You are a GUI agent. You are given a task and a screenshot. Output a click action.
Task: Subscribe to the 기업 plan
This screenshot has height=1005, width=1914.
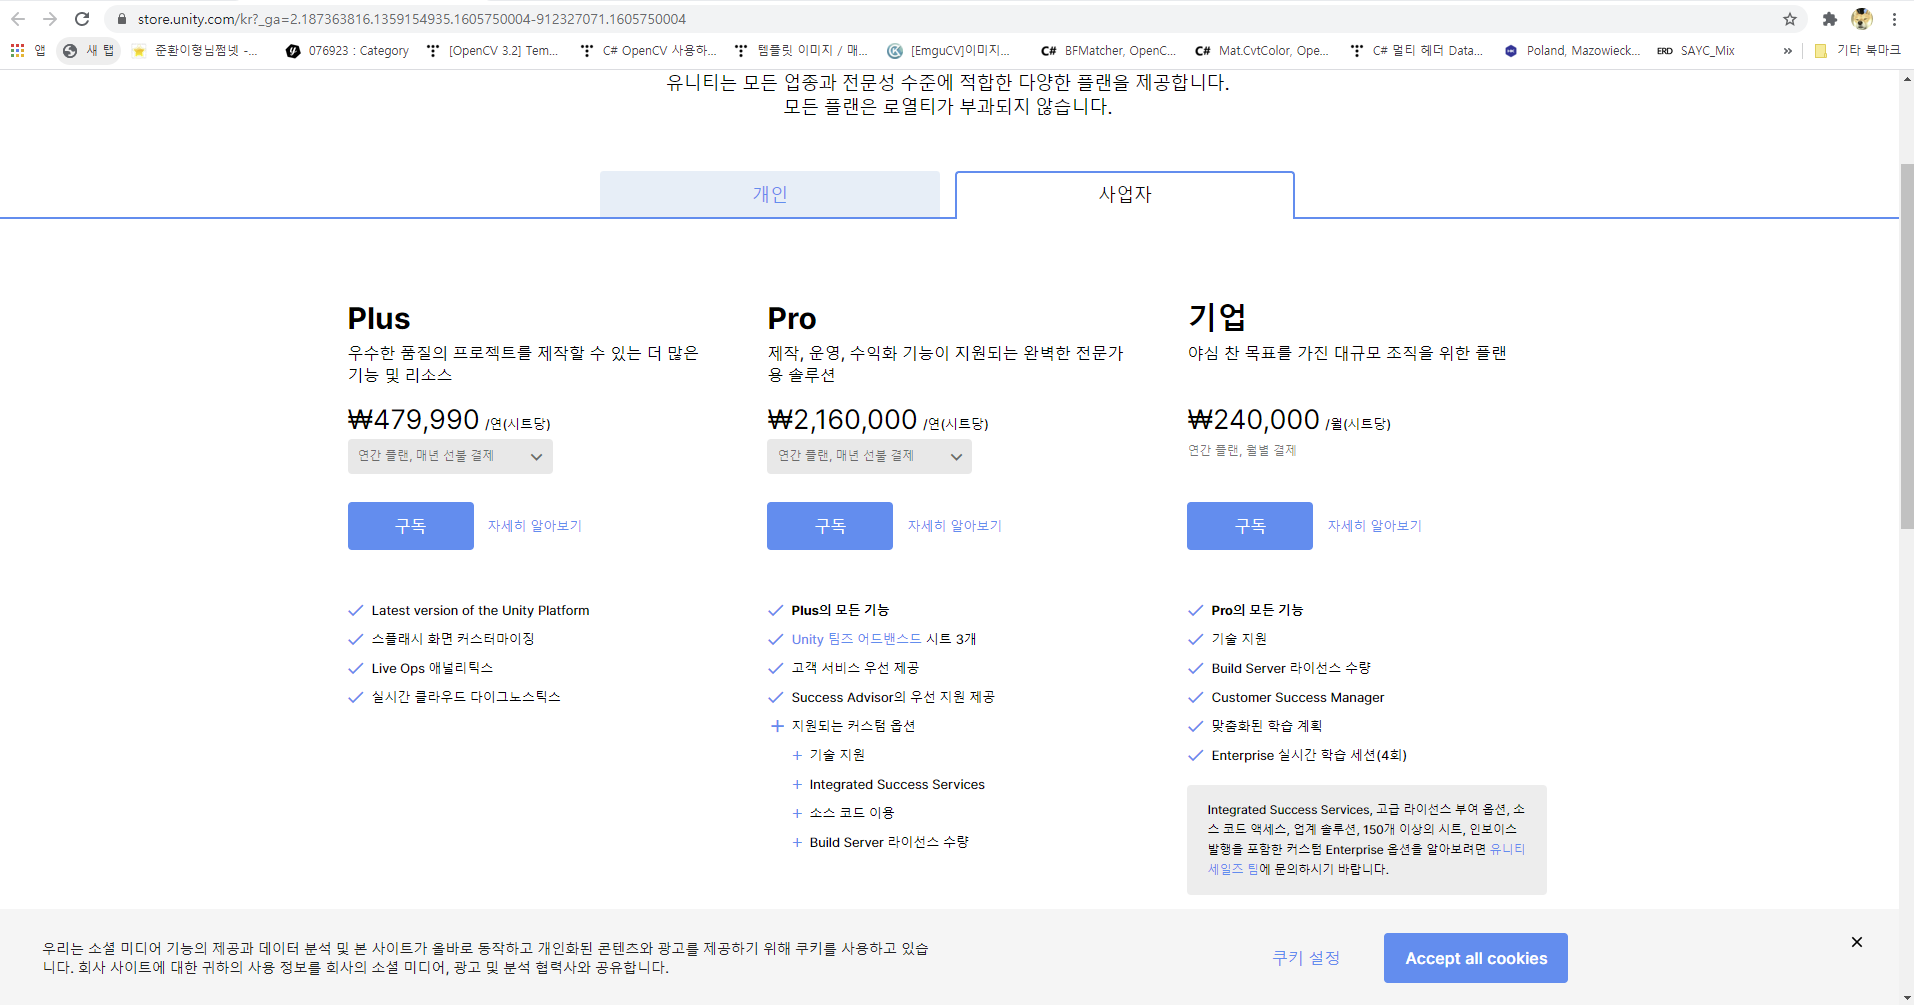point(1250,526)
